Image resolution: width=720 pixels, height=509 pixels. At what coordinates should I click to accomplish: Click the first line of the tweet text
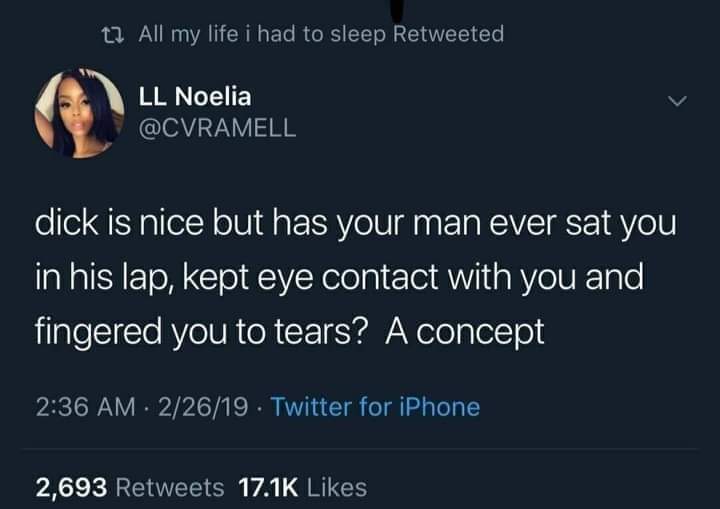pos(357,223)
